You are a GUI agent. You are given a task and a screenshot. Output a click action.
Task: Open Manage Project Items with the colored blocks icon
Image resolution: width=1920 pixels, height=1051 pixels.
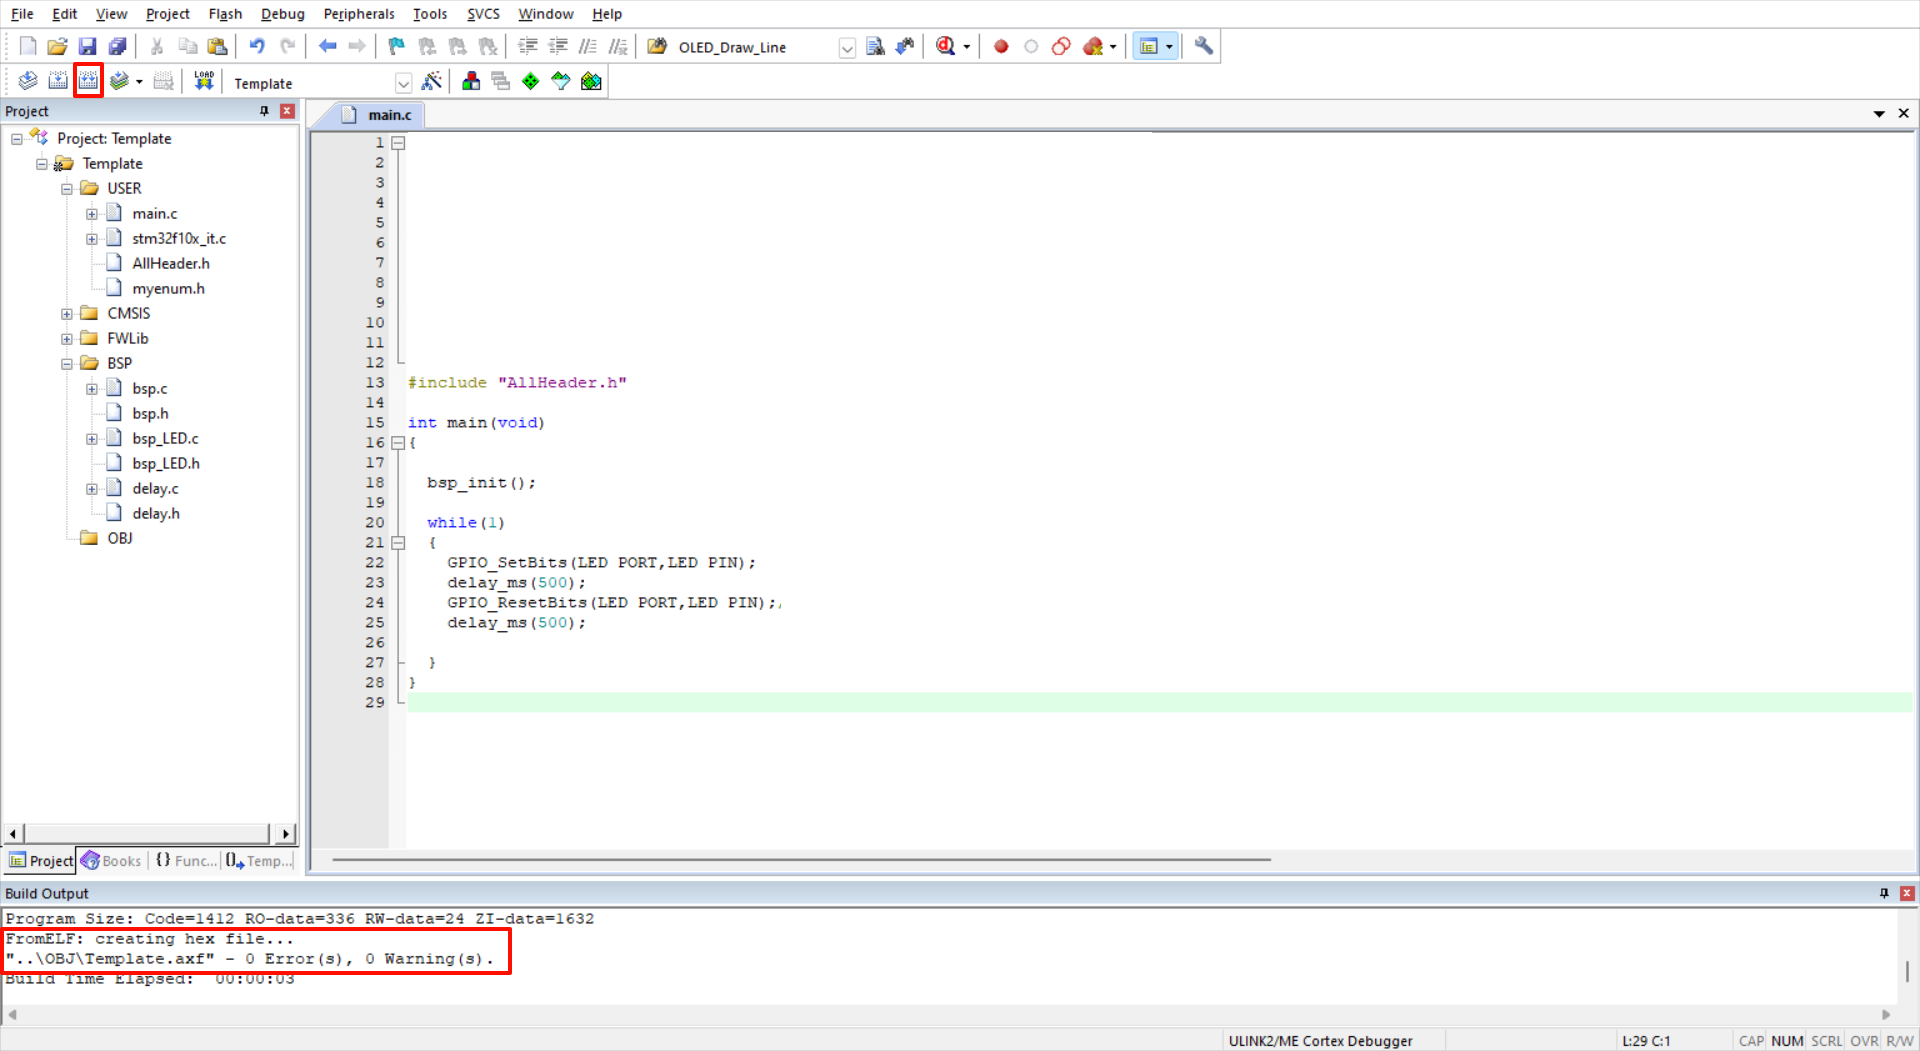click(471, 81)
